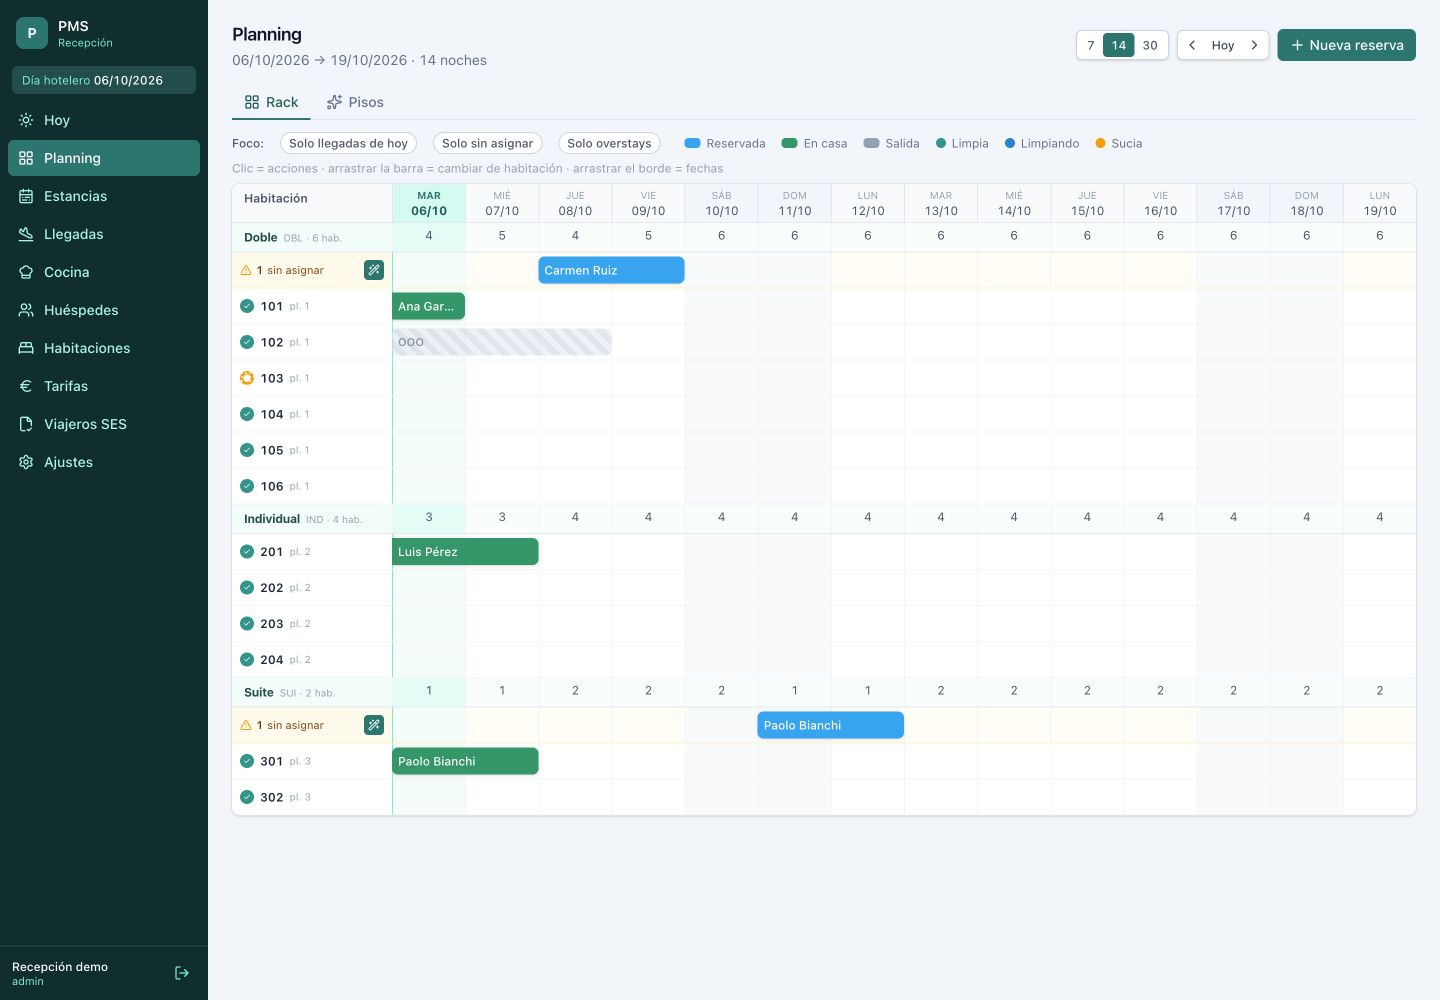Open Luis Pérez stay in room 201
This screenshot has height=1000, width=1440.
click(465, 551)
